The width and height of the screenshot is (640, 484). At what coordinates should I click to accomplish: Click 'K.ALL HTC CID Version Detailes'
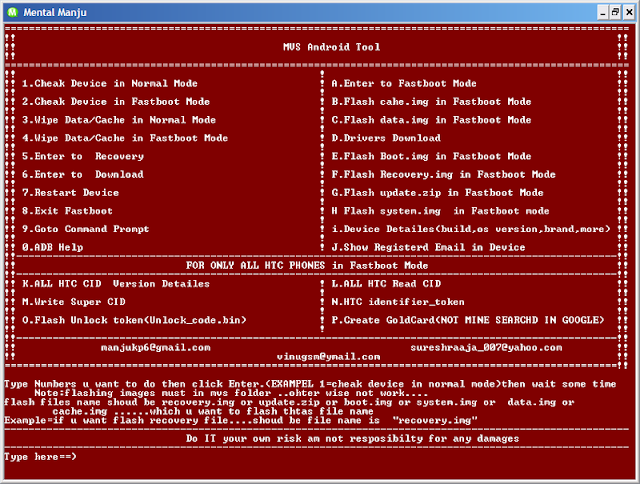(x=116, y=284)
